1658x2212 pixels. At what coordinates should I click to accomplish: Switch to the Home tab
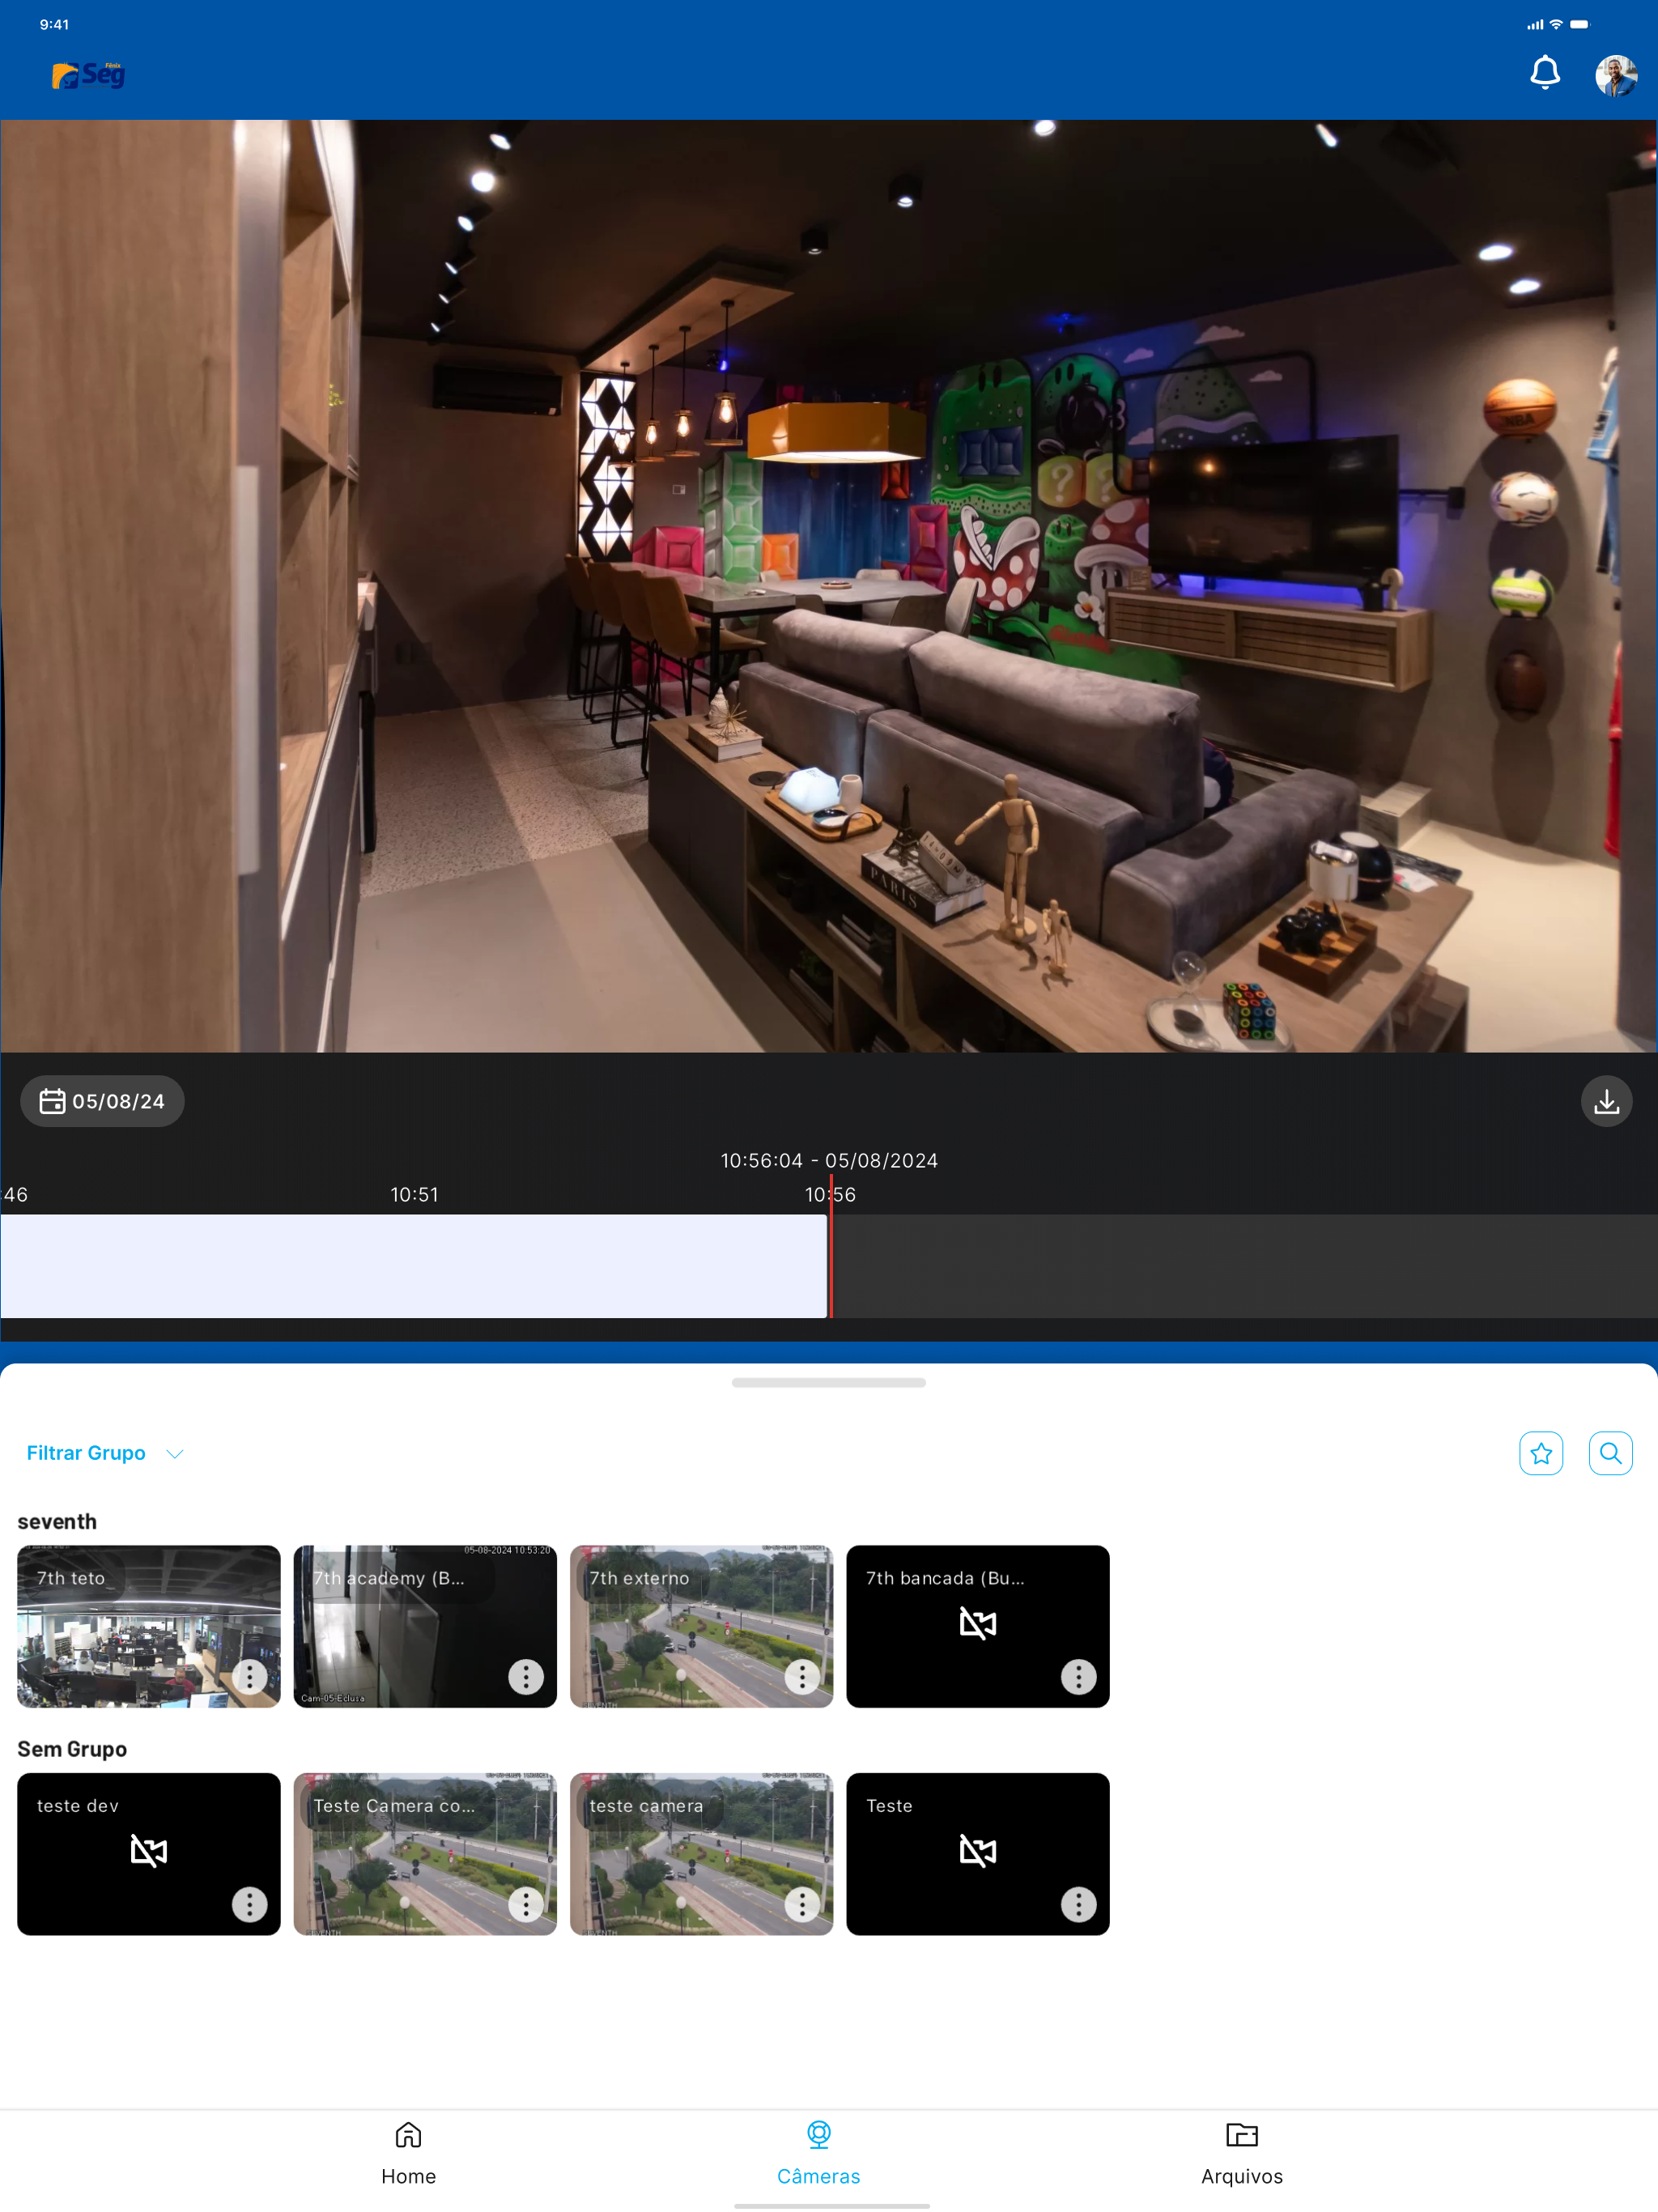[408, 2154]
